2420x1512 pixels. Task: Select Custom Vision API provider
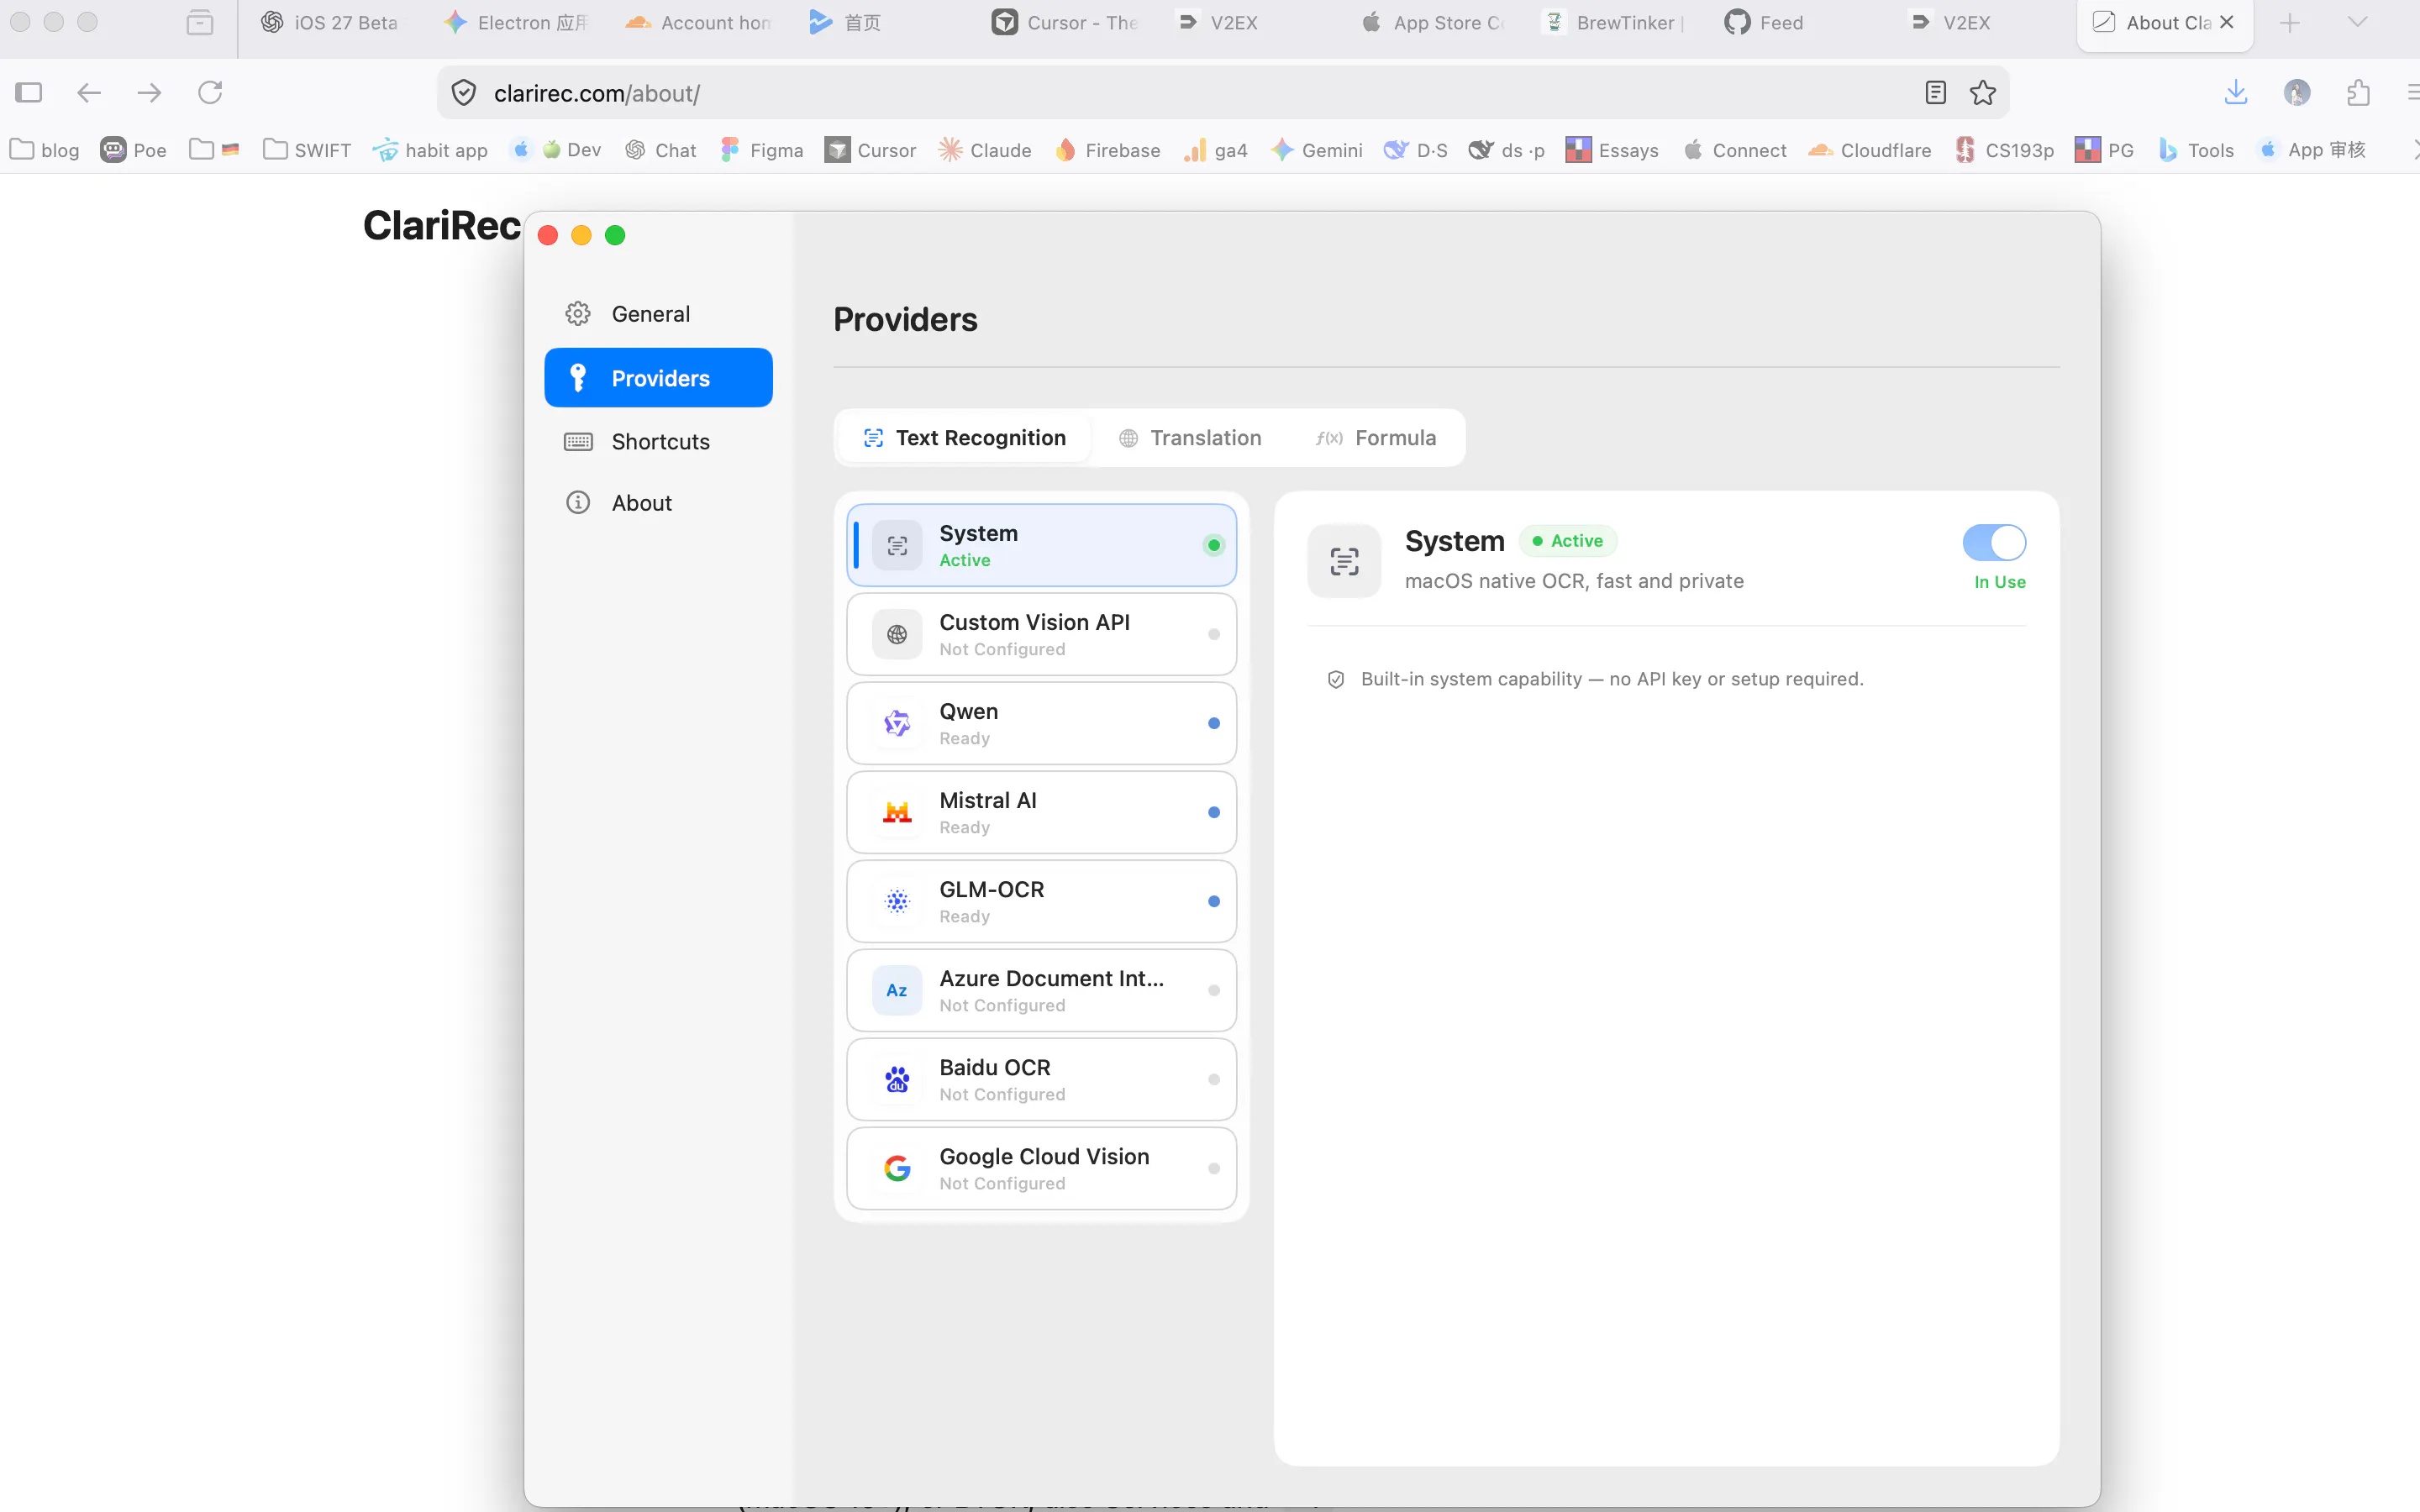(x=1041, y=634)
